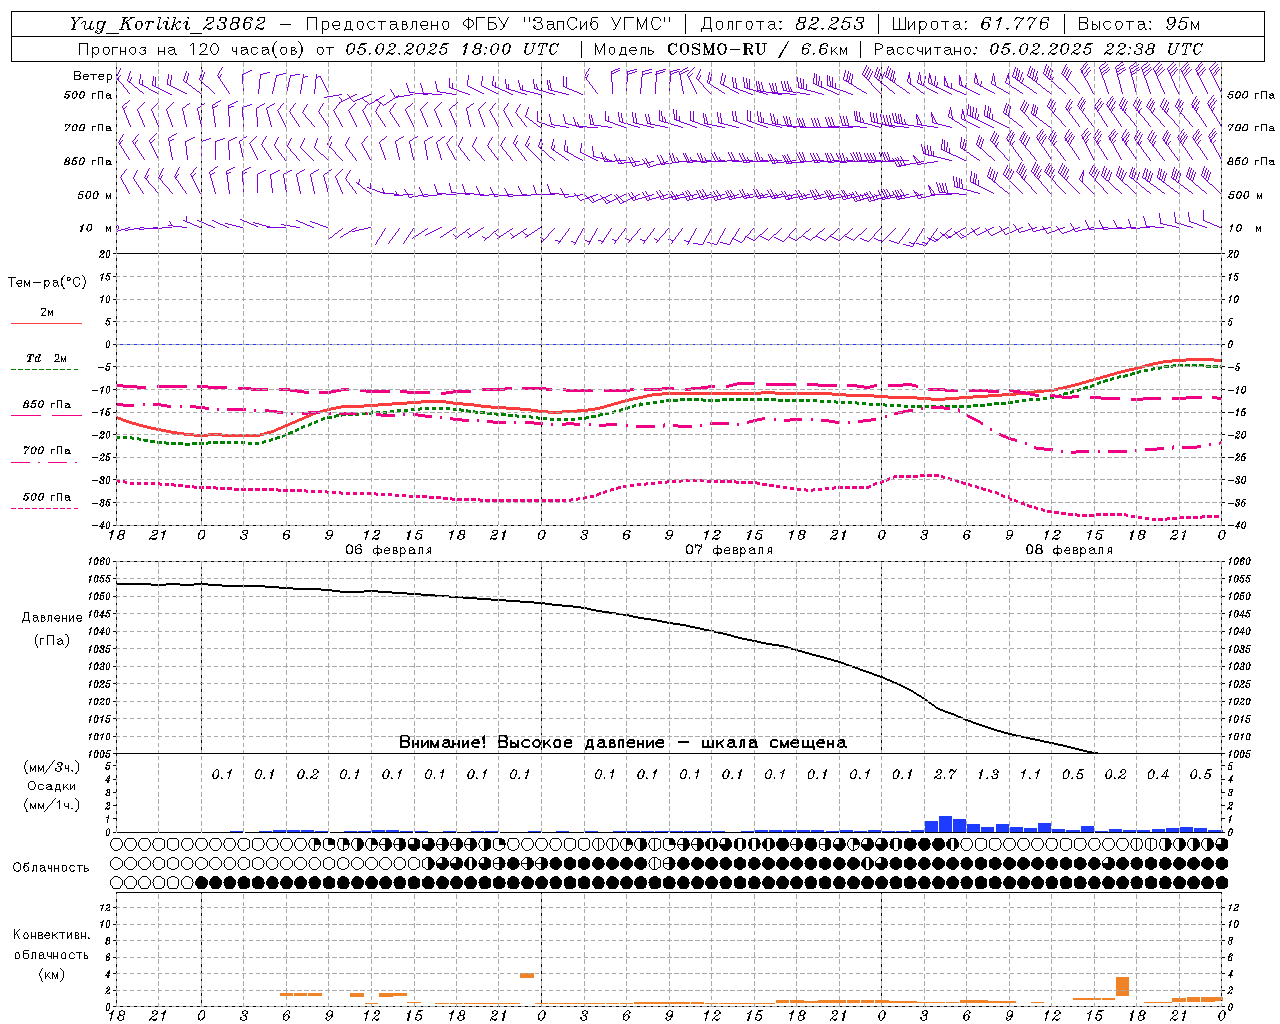The height and width of the screenshot is (1024, 1280).
Task: Click the '08 февраля' date label
Action: click(1069, 550)
